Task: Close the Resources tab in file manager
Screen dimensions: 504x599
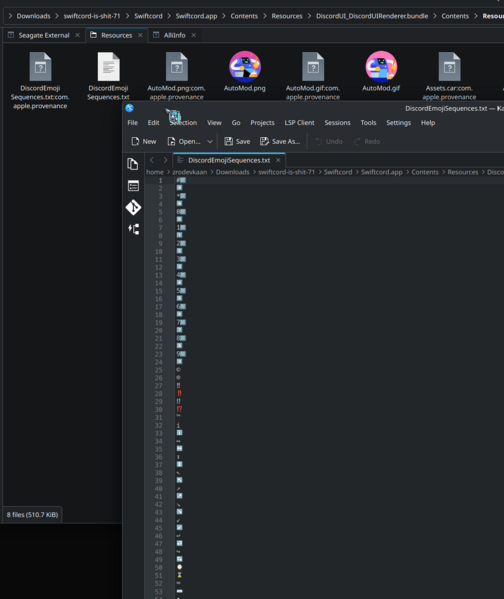Action: [140, 35]
